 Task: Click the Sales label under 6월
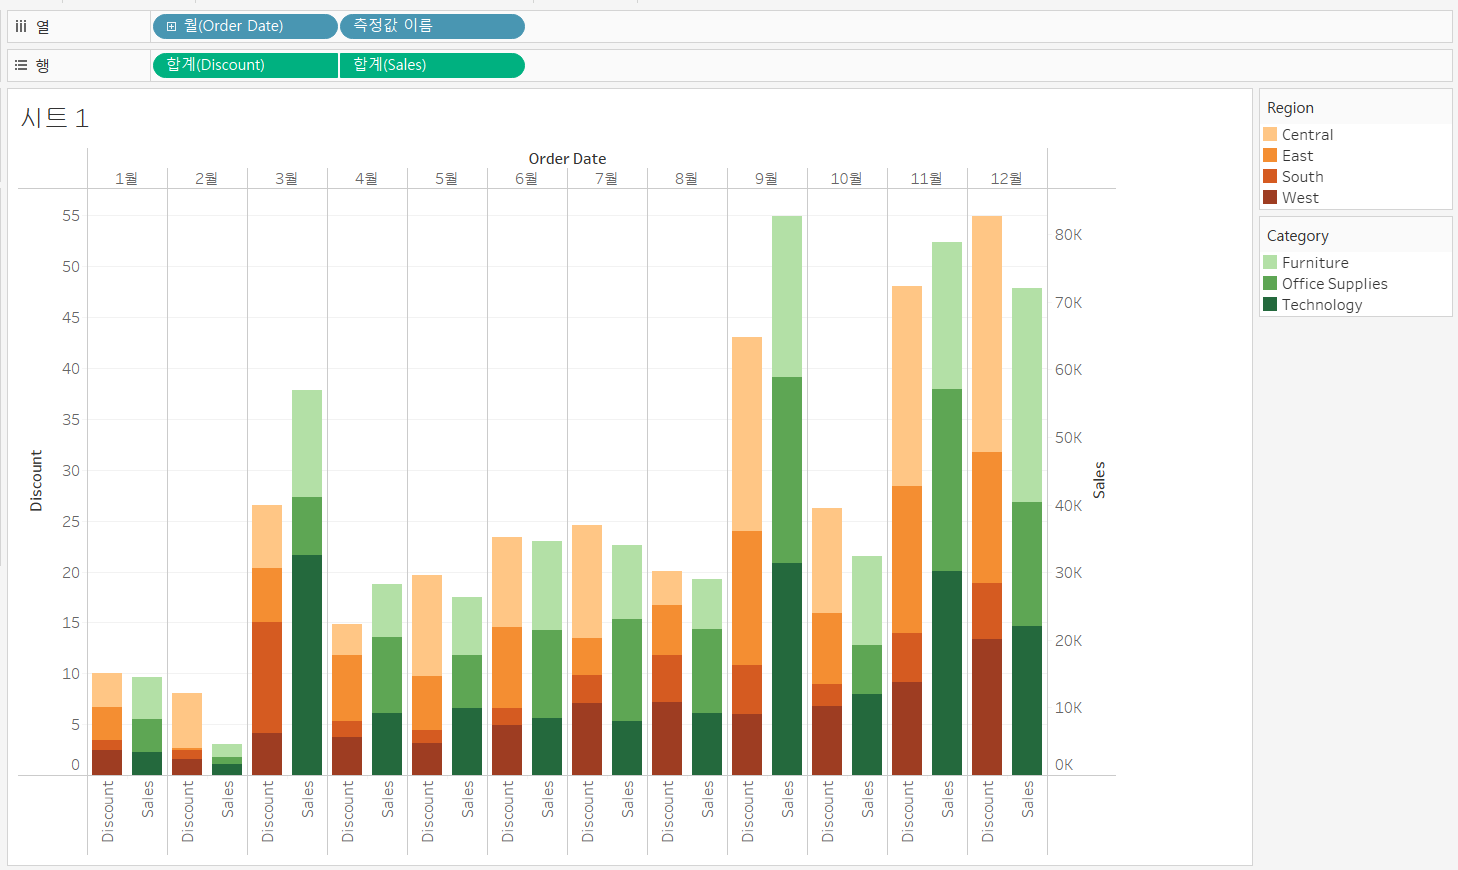tap(548, 800)
